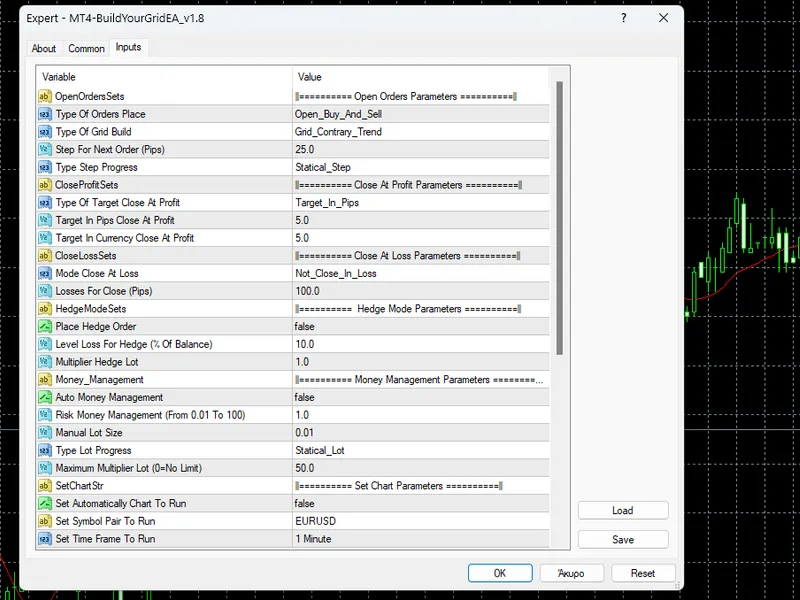
Task: Open the Not_Close_In_Loss value dropdown
Action: [x=421, y=273]
